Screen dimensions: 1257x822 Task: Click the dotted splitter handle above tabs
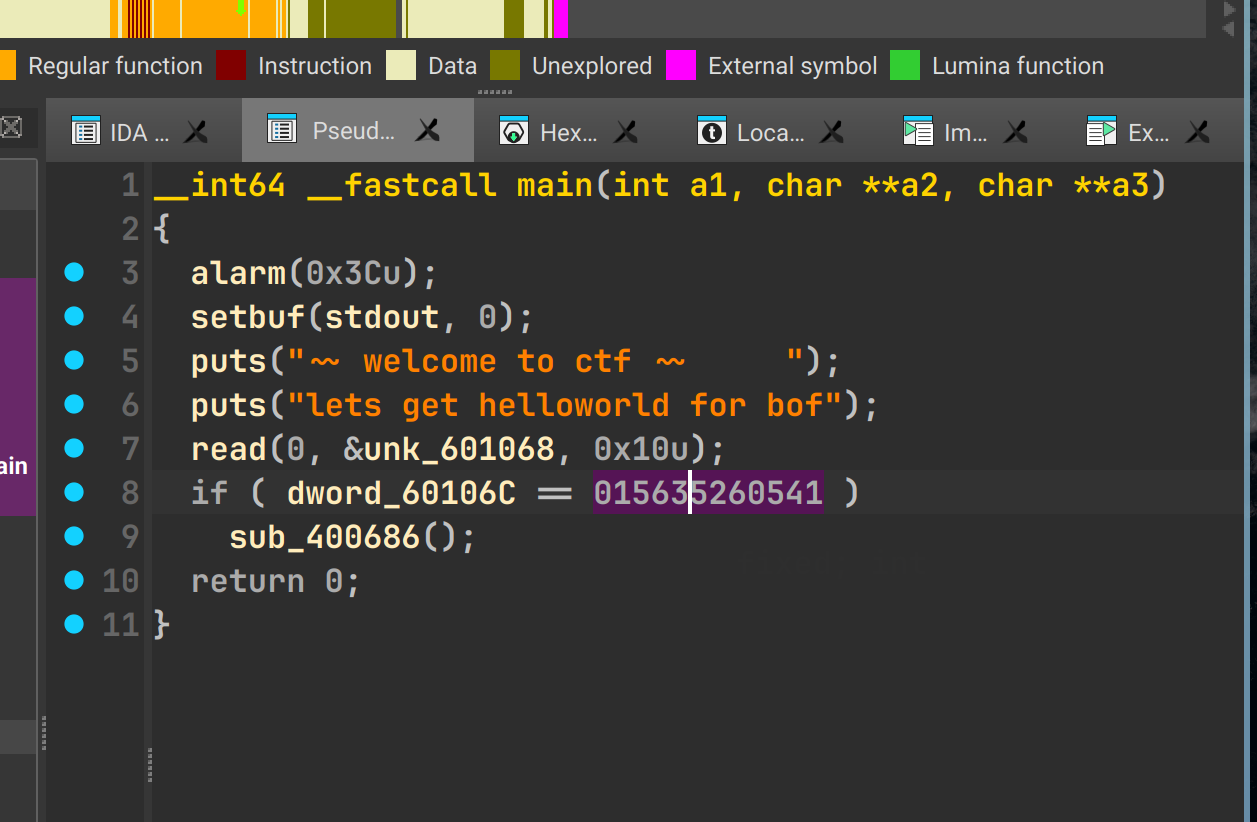coord(494,92)
